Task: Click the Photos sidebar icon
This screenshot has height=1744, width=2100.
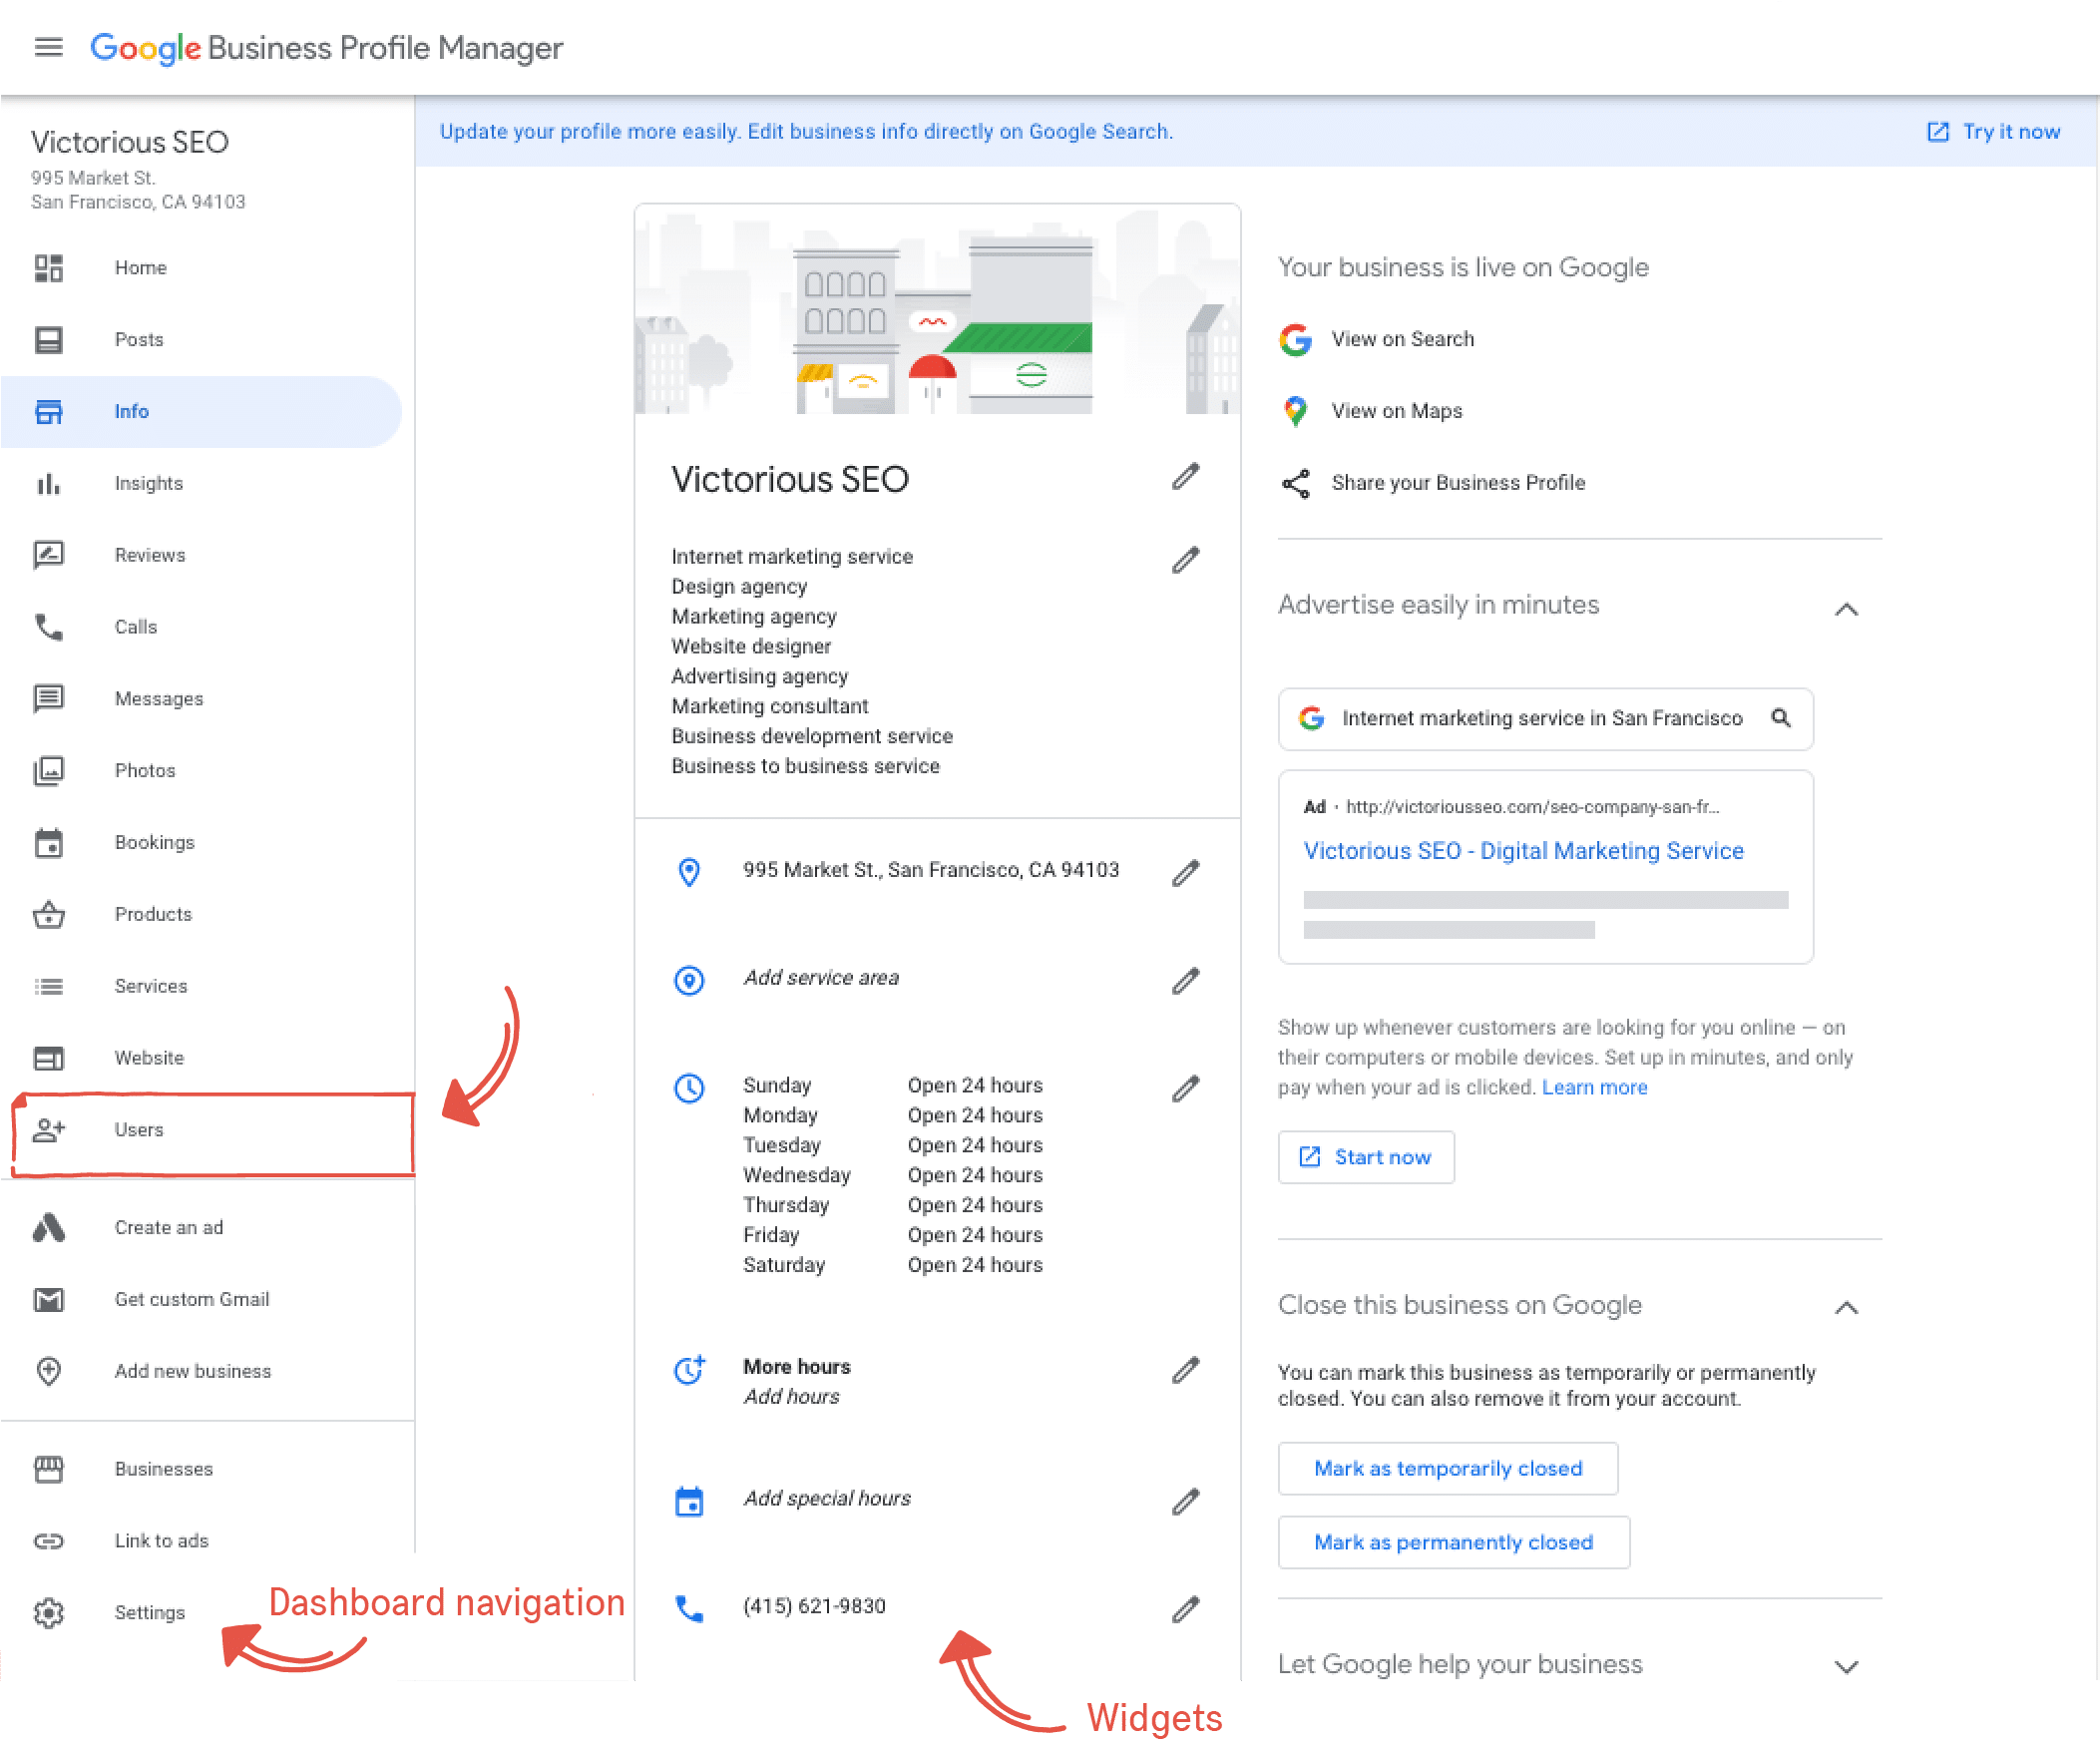Action: (48, 771)
